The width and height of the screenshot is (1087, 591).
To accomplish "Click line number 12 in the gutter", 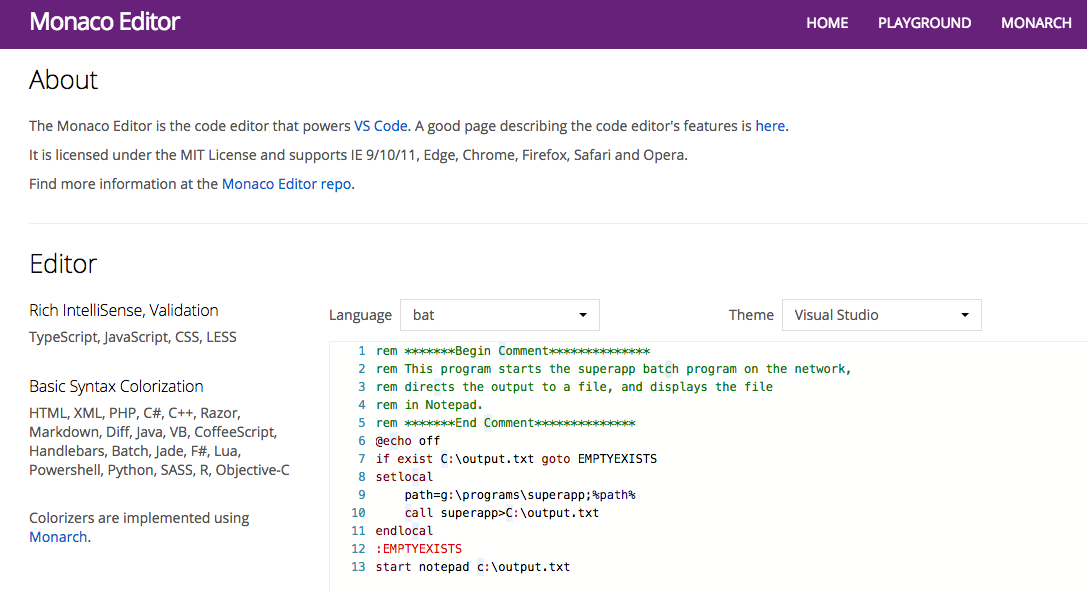I will [x=358, y=549].
